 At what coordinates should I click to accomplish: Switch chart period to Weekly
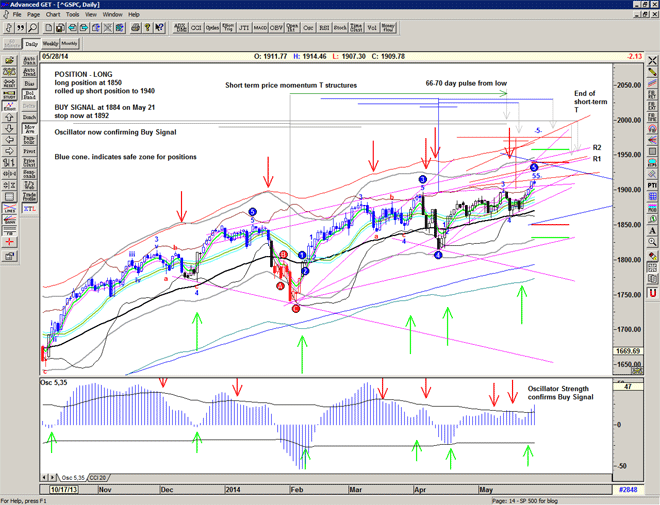49,44
